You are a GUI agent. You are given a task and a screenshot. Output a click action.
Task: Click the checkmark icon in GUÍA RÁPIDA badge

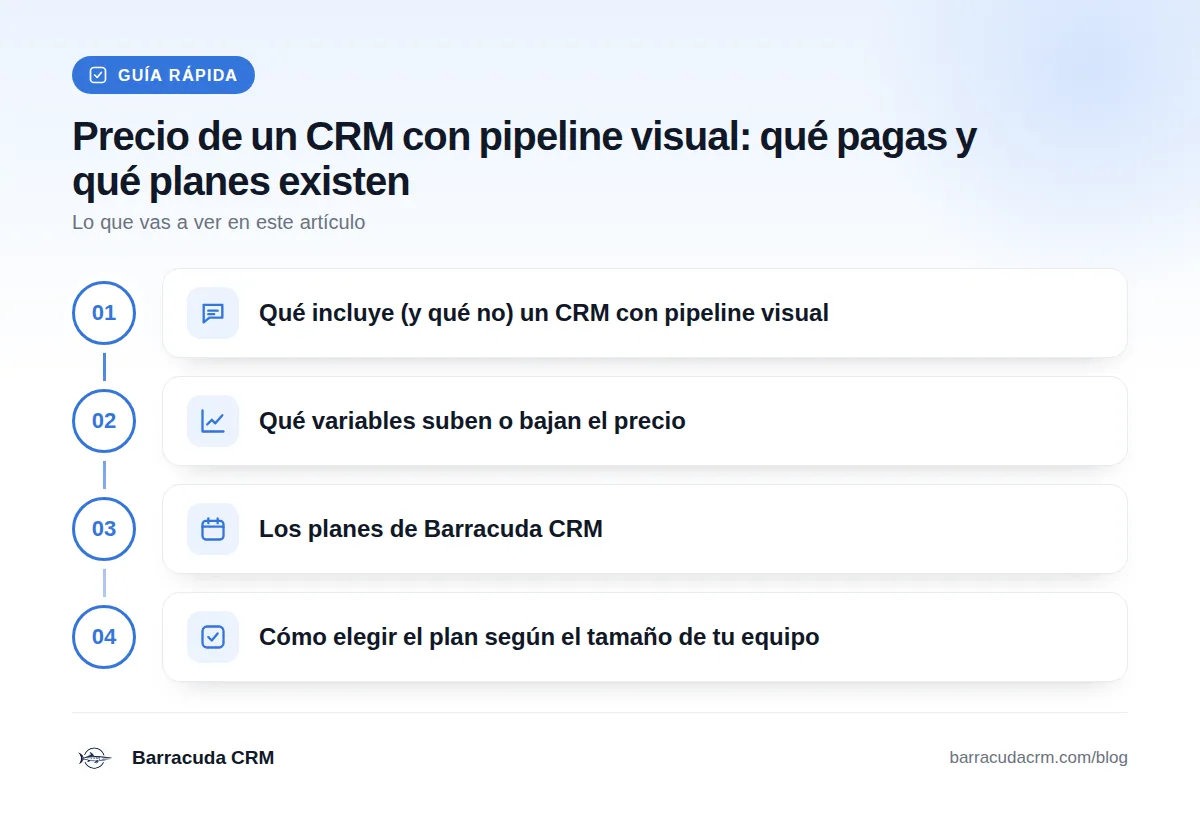98,75
